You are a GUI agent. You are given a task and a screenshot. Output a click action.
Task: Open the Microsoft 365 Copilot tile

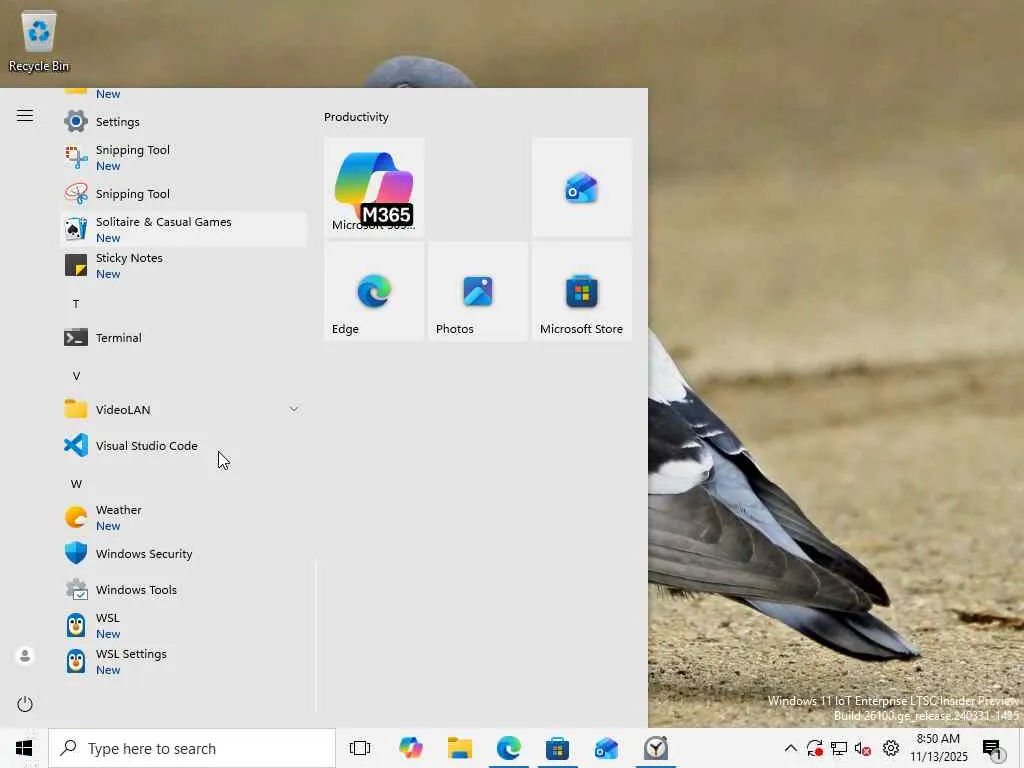[x=374, y=187]
